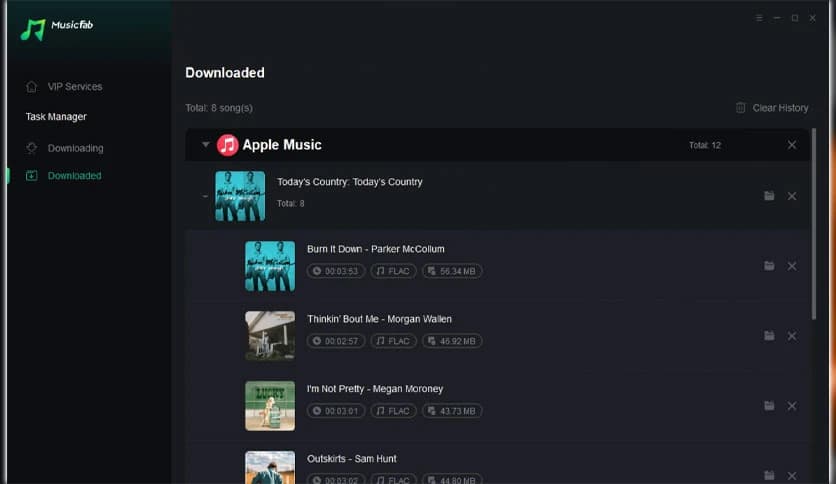This screenshot has height=484, width=836.
Task: Click Today's Country: Today's Country title
Action: point(350,182)
